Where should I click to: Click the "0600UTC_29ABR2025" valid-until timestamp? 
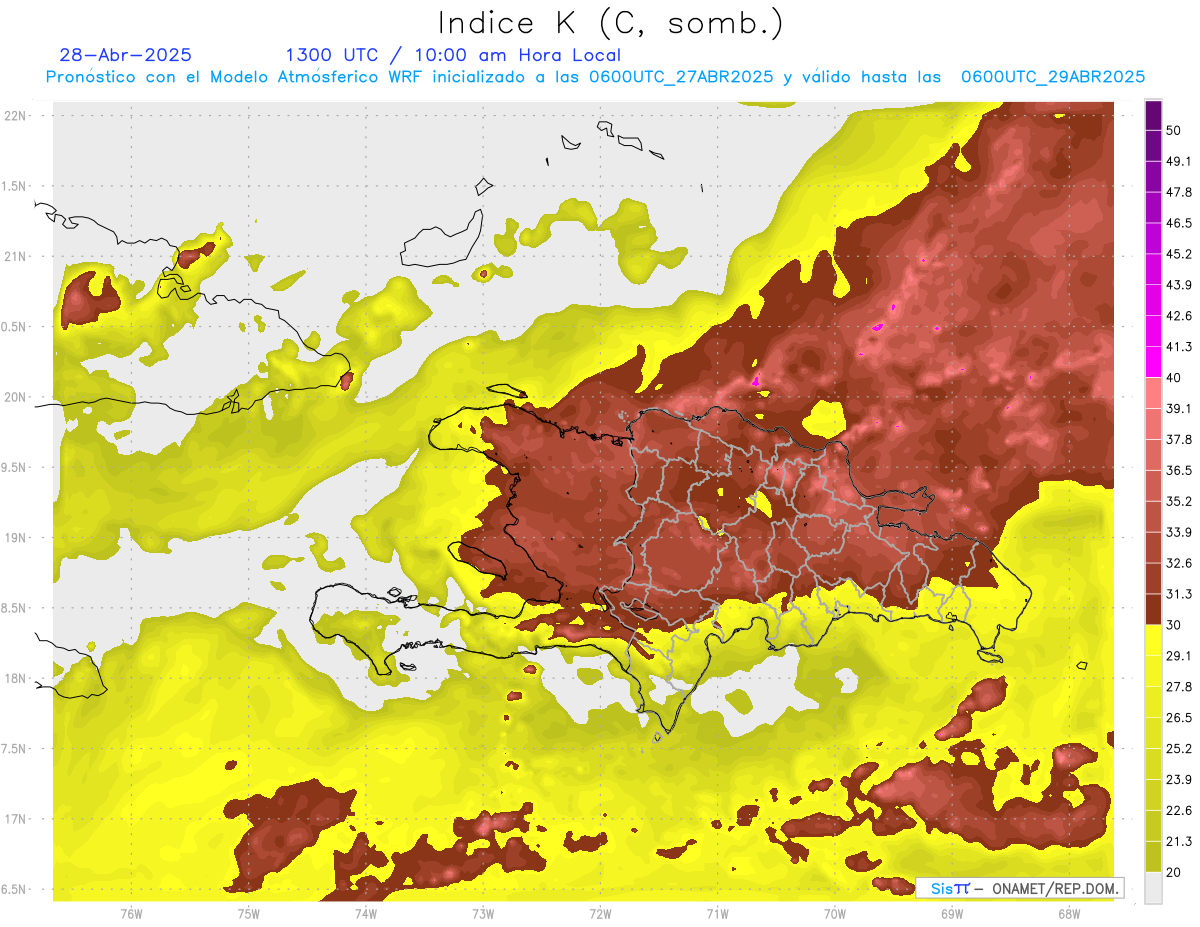coord(1053,77)
